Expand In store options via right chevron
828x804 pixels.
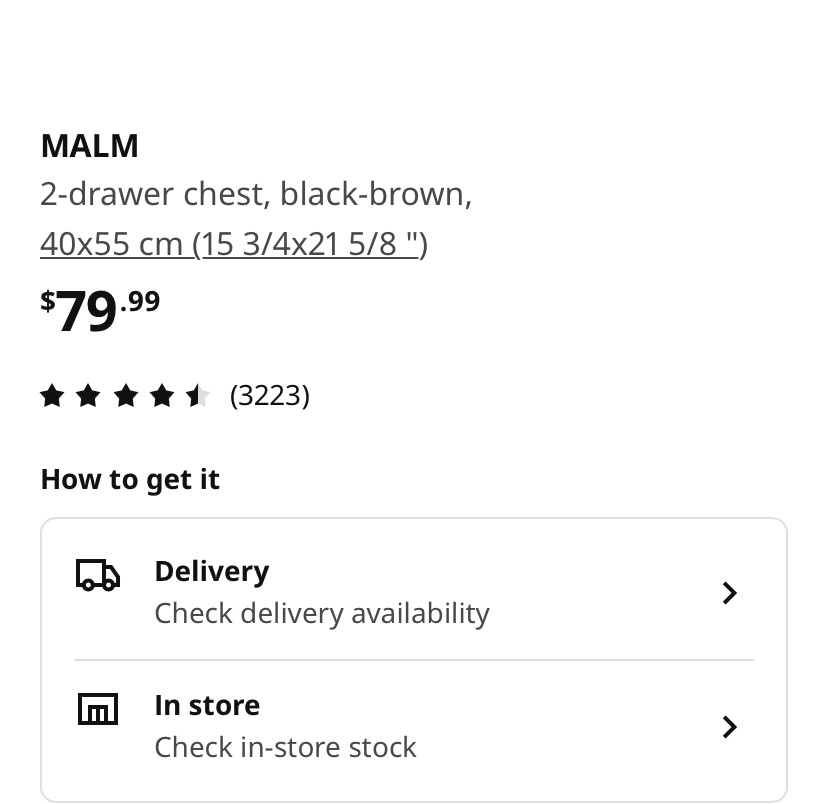pos(730,726)
